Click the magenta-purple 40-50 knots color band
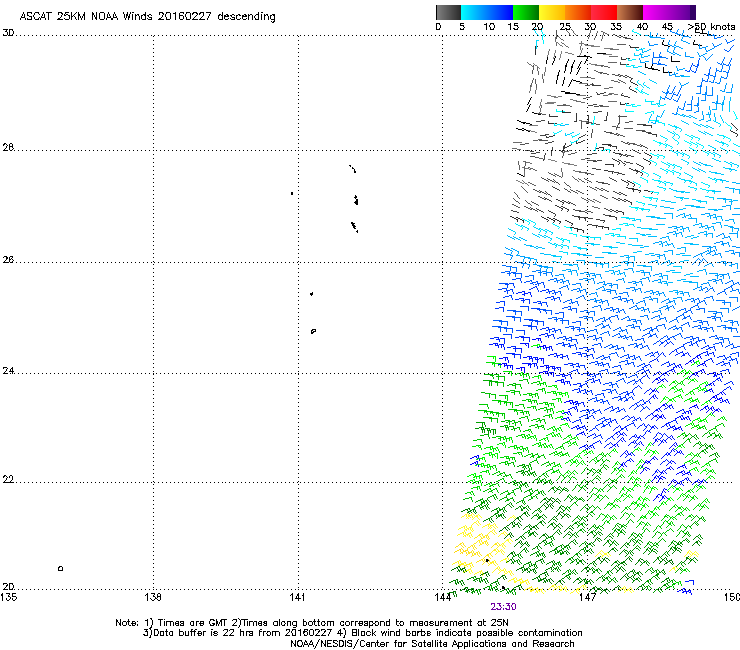Viewport: 740px width, 650px height. pos(669,12)
